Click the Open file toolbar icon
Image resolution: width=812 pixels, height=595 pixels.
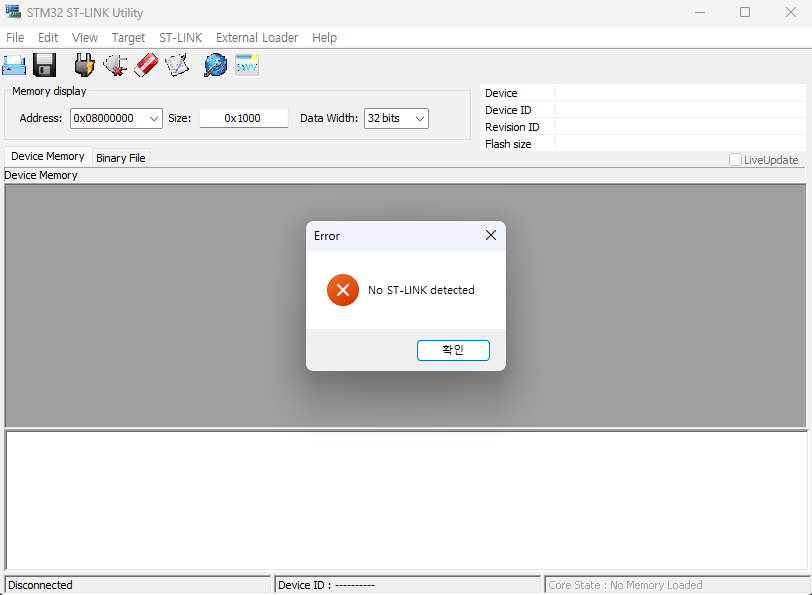click(x=14, y=65)
